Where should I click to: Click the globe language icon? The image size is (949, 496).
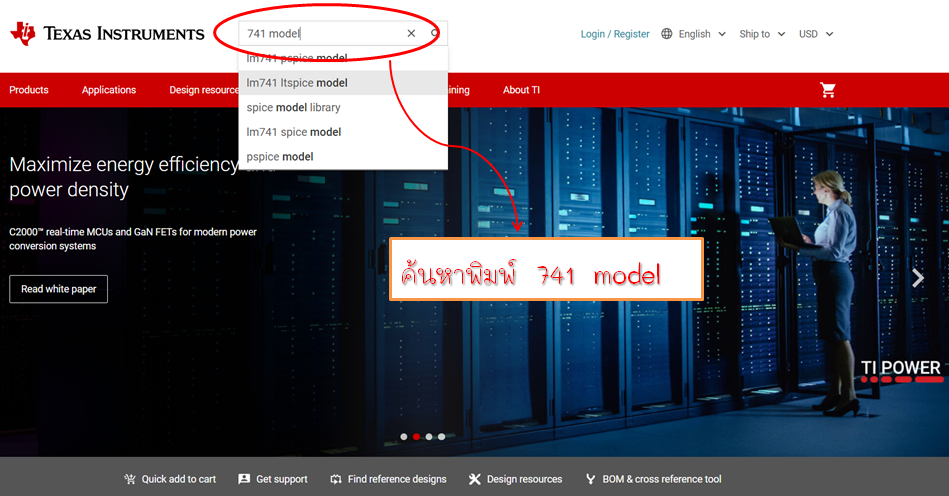tap(666, 34)
